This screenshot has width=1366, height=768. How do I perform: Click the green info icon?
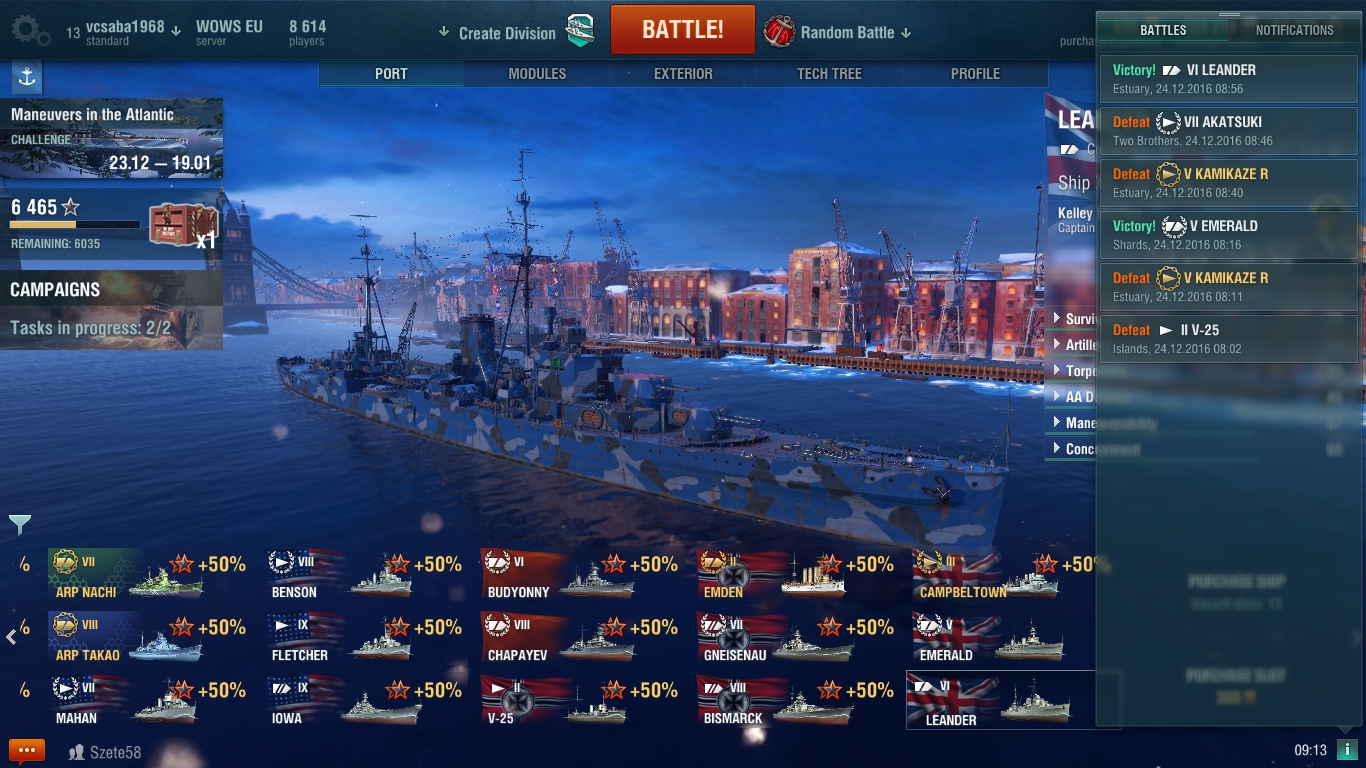pyautogui.click(x=1347, y=750)
